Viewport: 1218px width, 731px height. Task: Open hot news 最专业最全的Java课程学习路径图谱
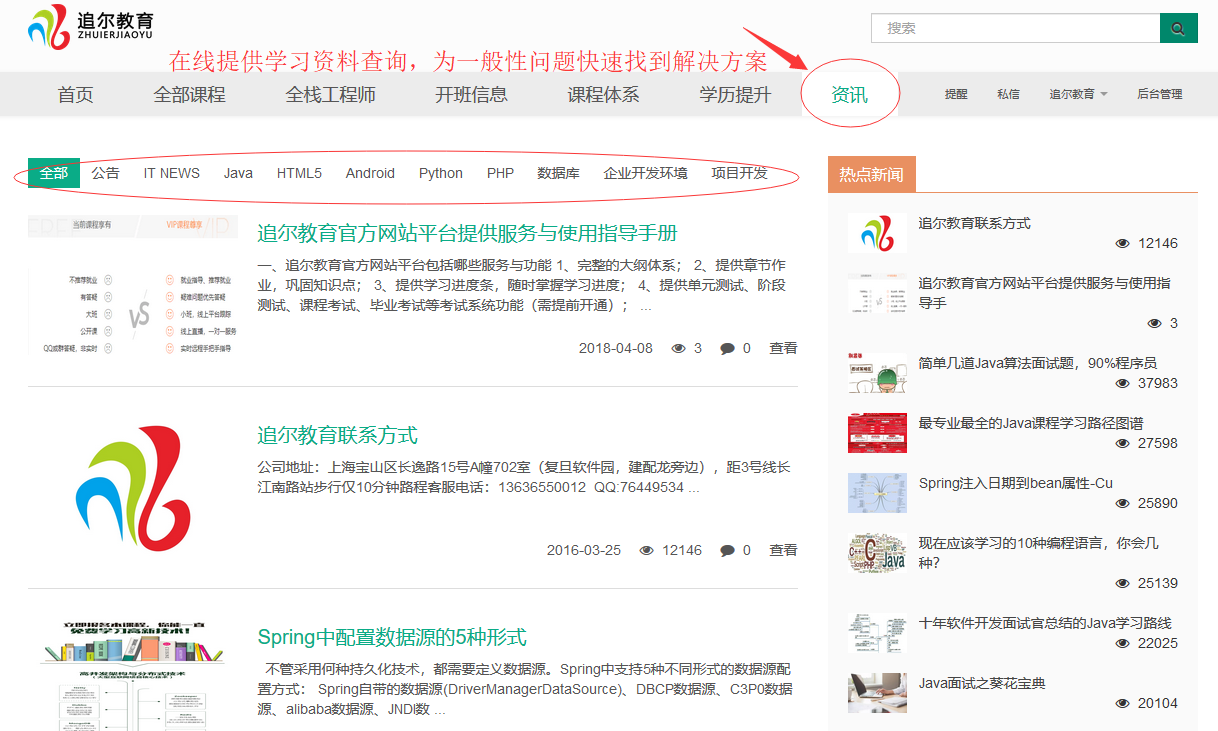(1030, 423)
